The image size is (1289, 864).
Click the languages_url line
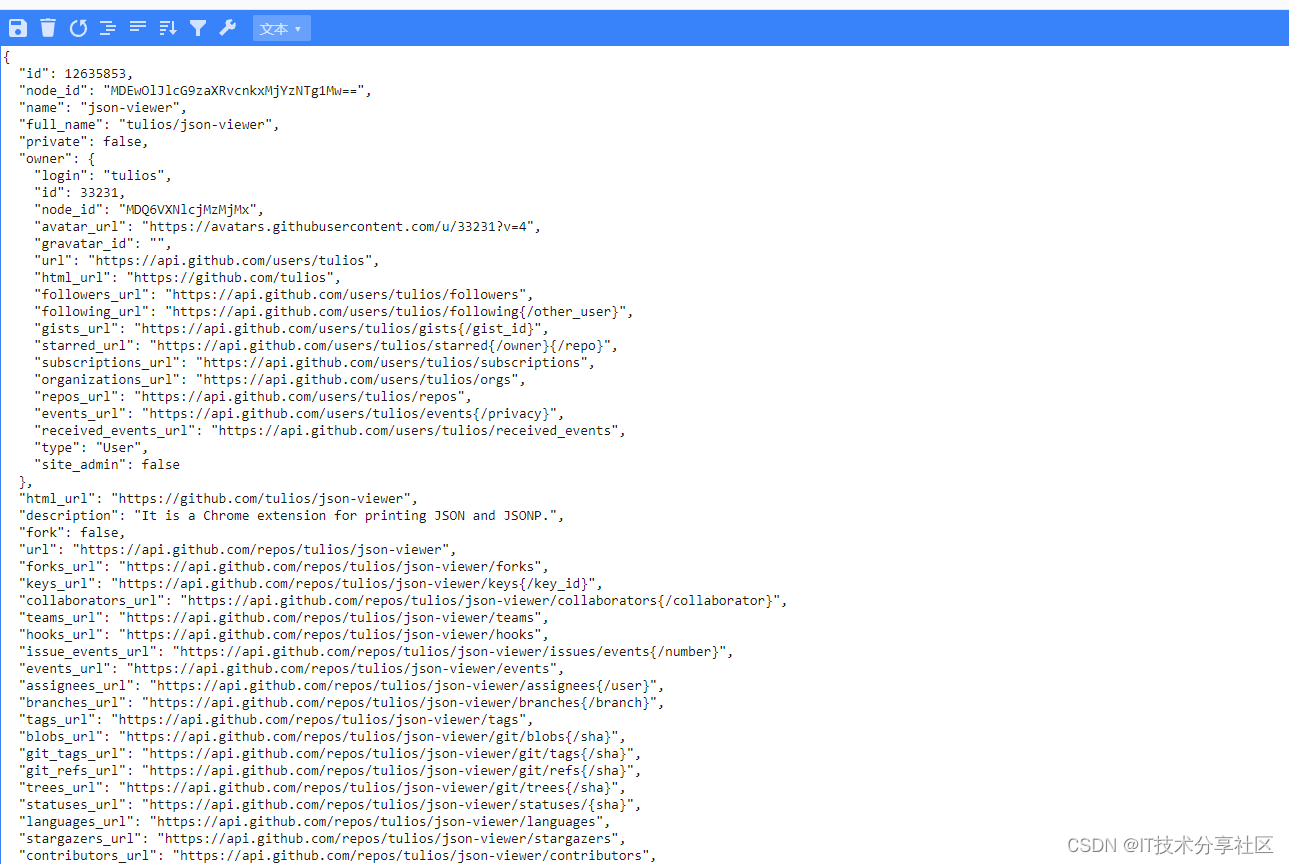[315, 821]
